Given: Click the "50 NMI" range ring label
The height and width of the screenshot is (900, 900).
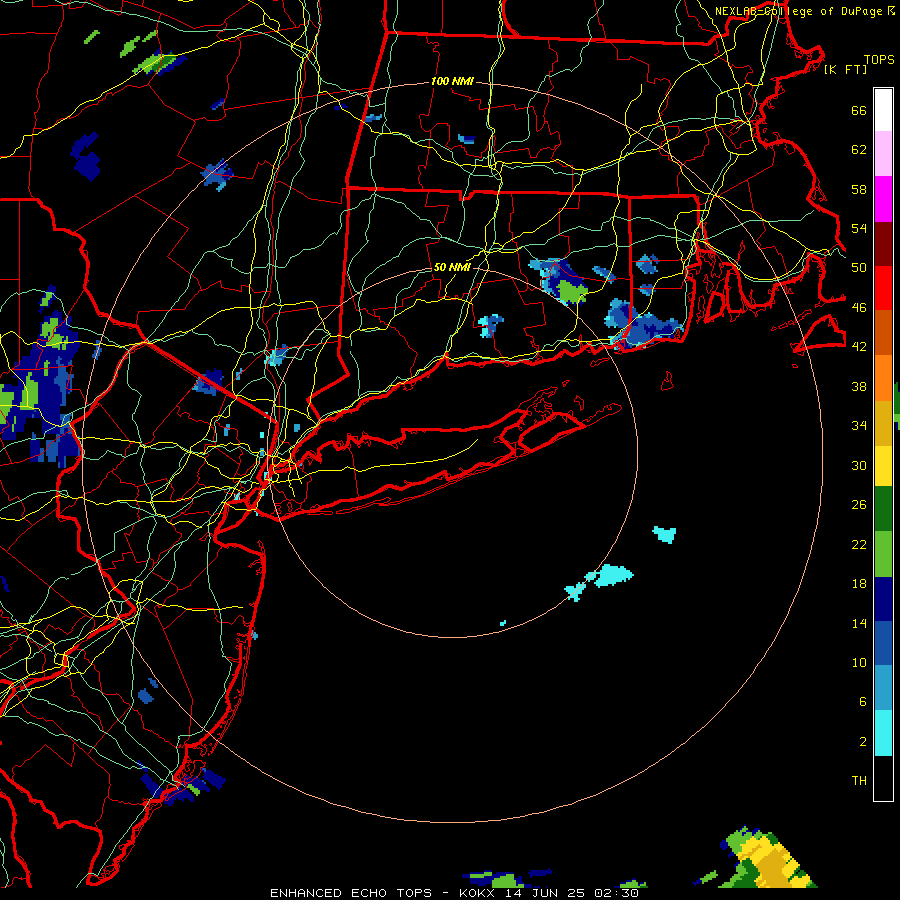Looking at the screenshot, I should (452, 267).
